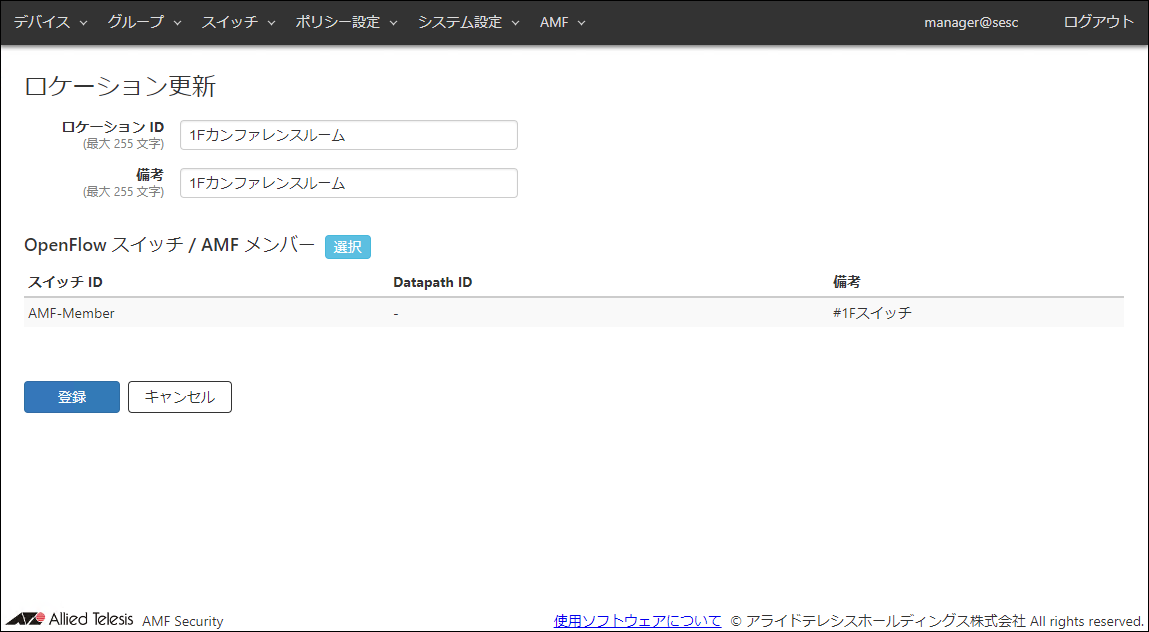
Task: Focus the ロケーション ID text field
Action: point(348,135)
